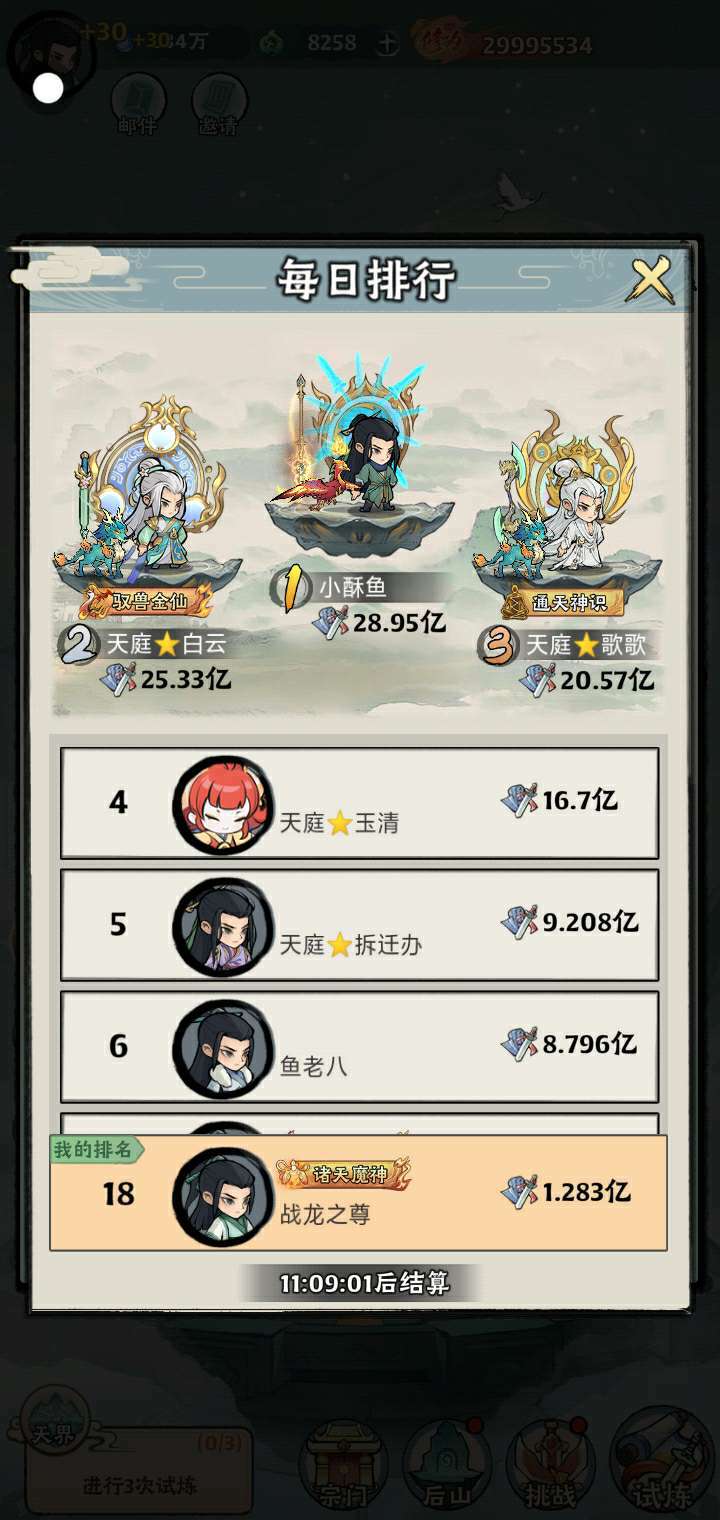The width and height of the screenshot is (720, 1520).
Task: Tap the plus icon beside 8258
Action: [388, 43]
